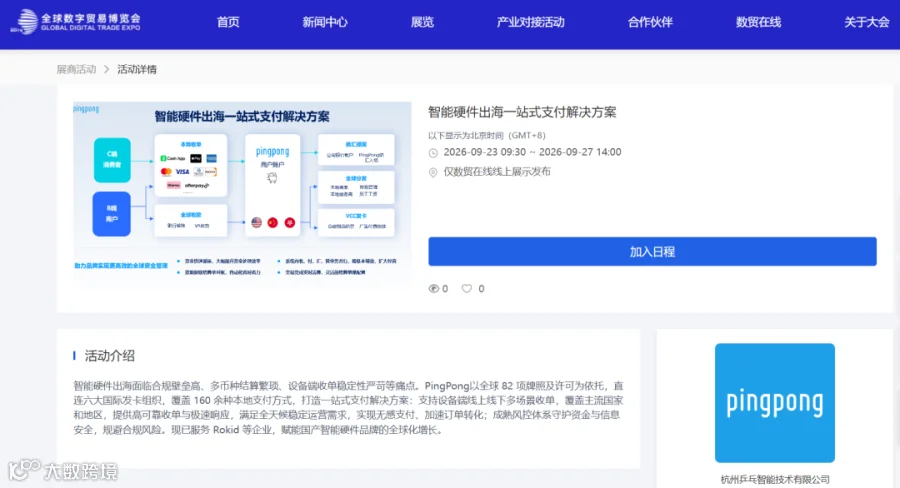Open 杭州乒乓智能技术有限公司 company link
The image size is (900, 488).
[775, 479]
